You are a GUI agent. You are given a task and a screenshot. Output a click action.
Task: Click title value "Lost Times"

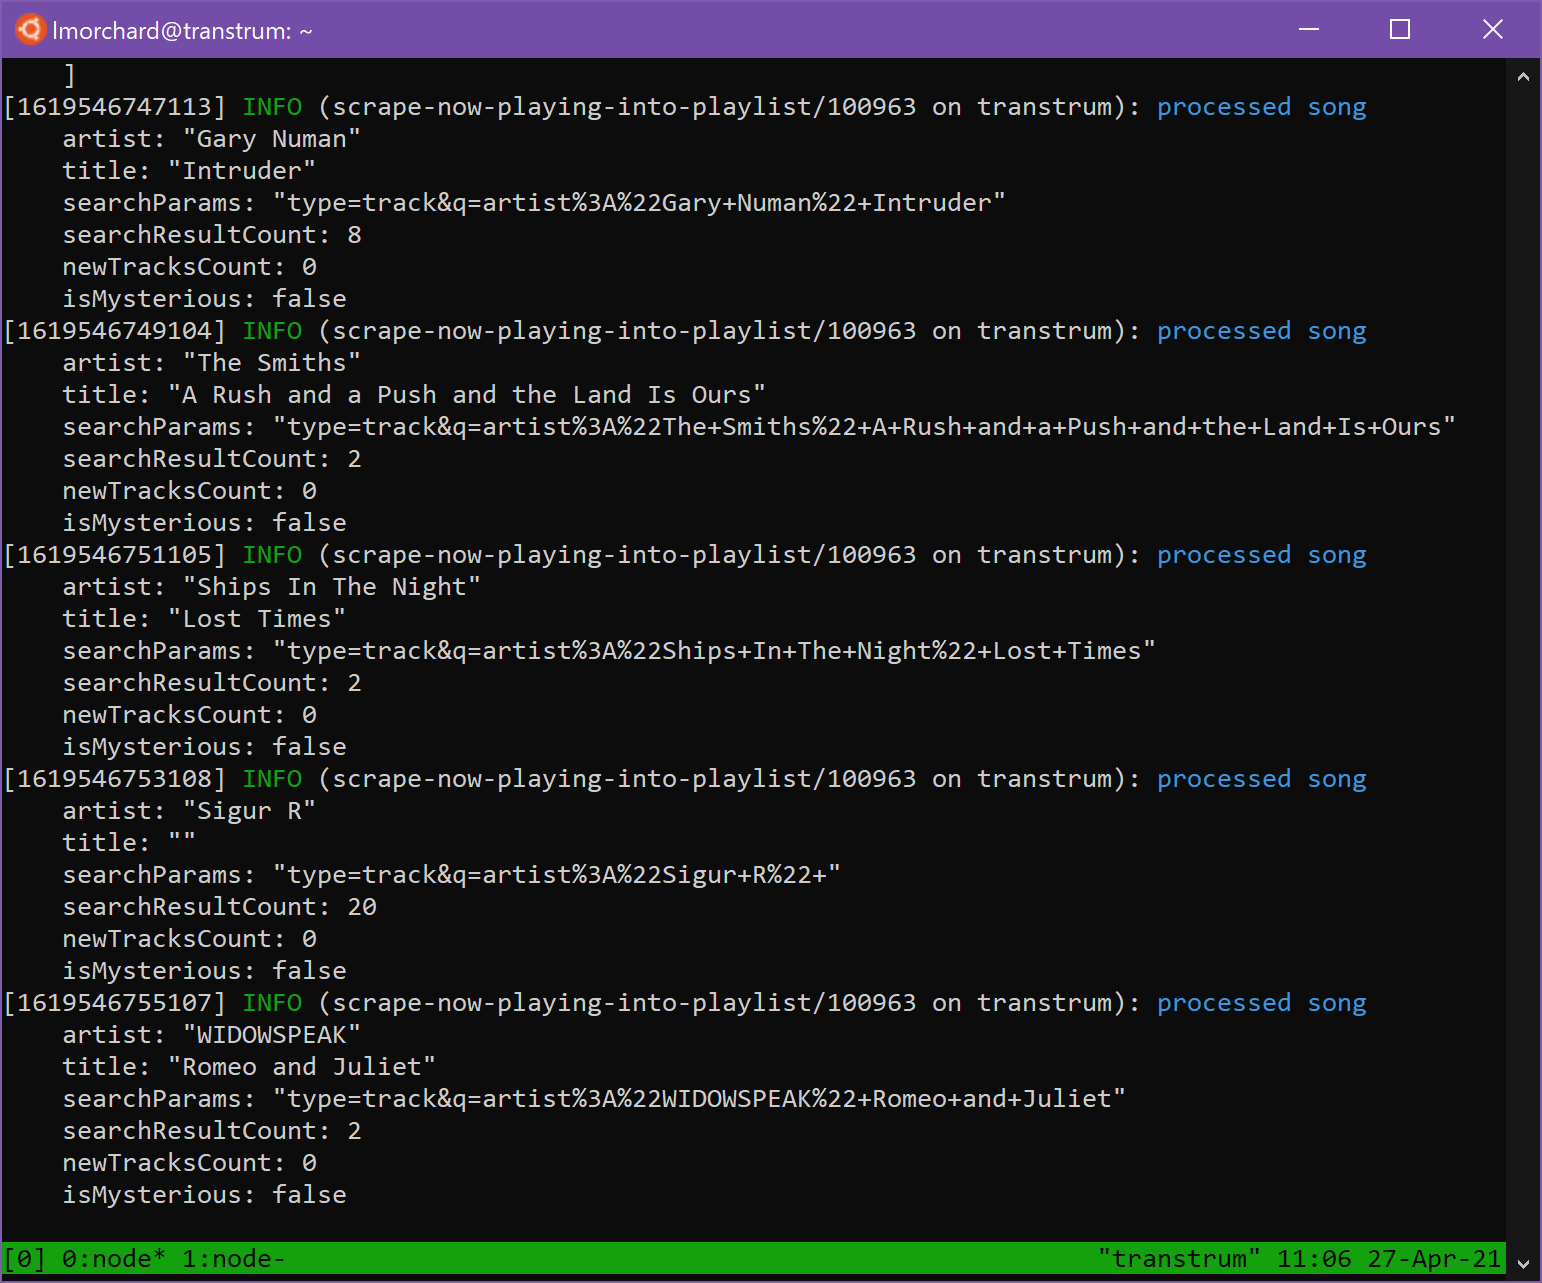[x=257, y=619]
